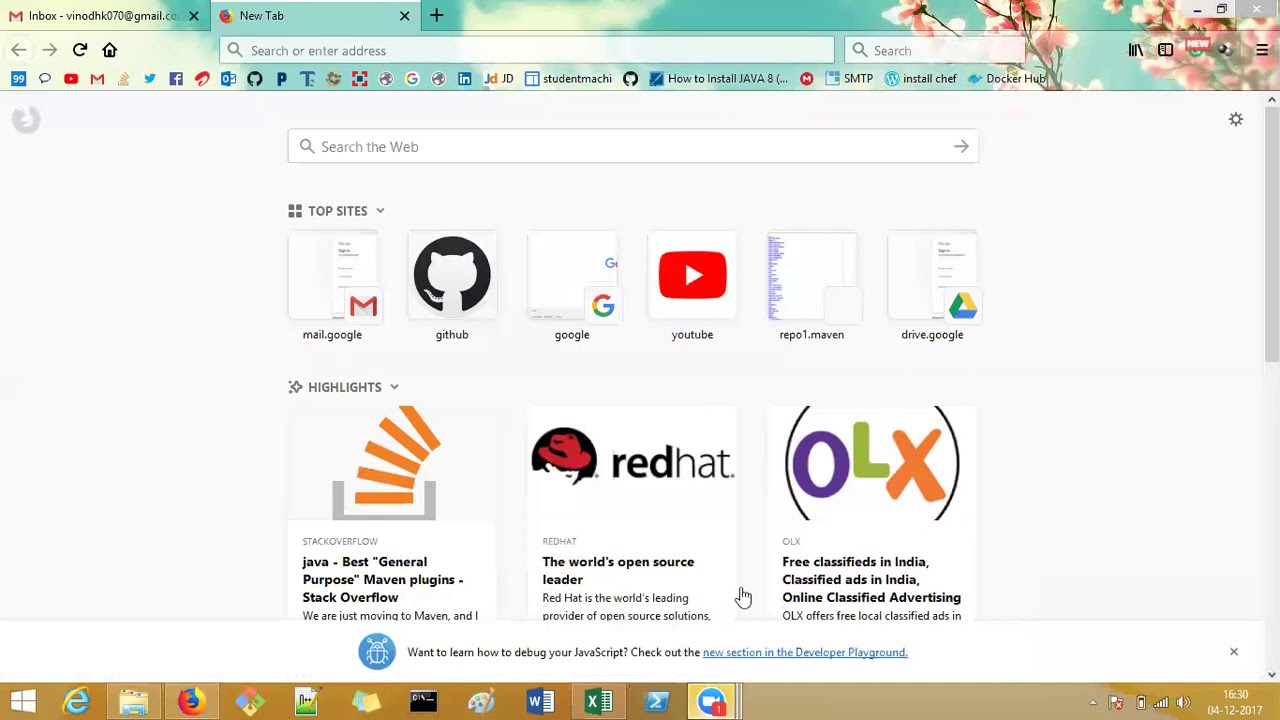Screen dimensions: 1280x720
Task: Open the Outlook bookmark icon
Action: tap(229, 79)
